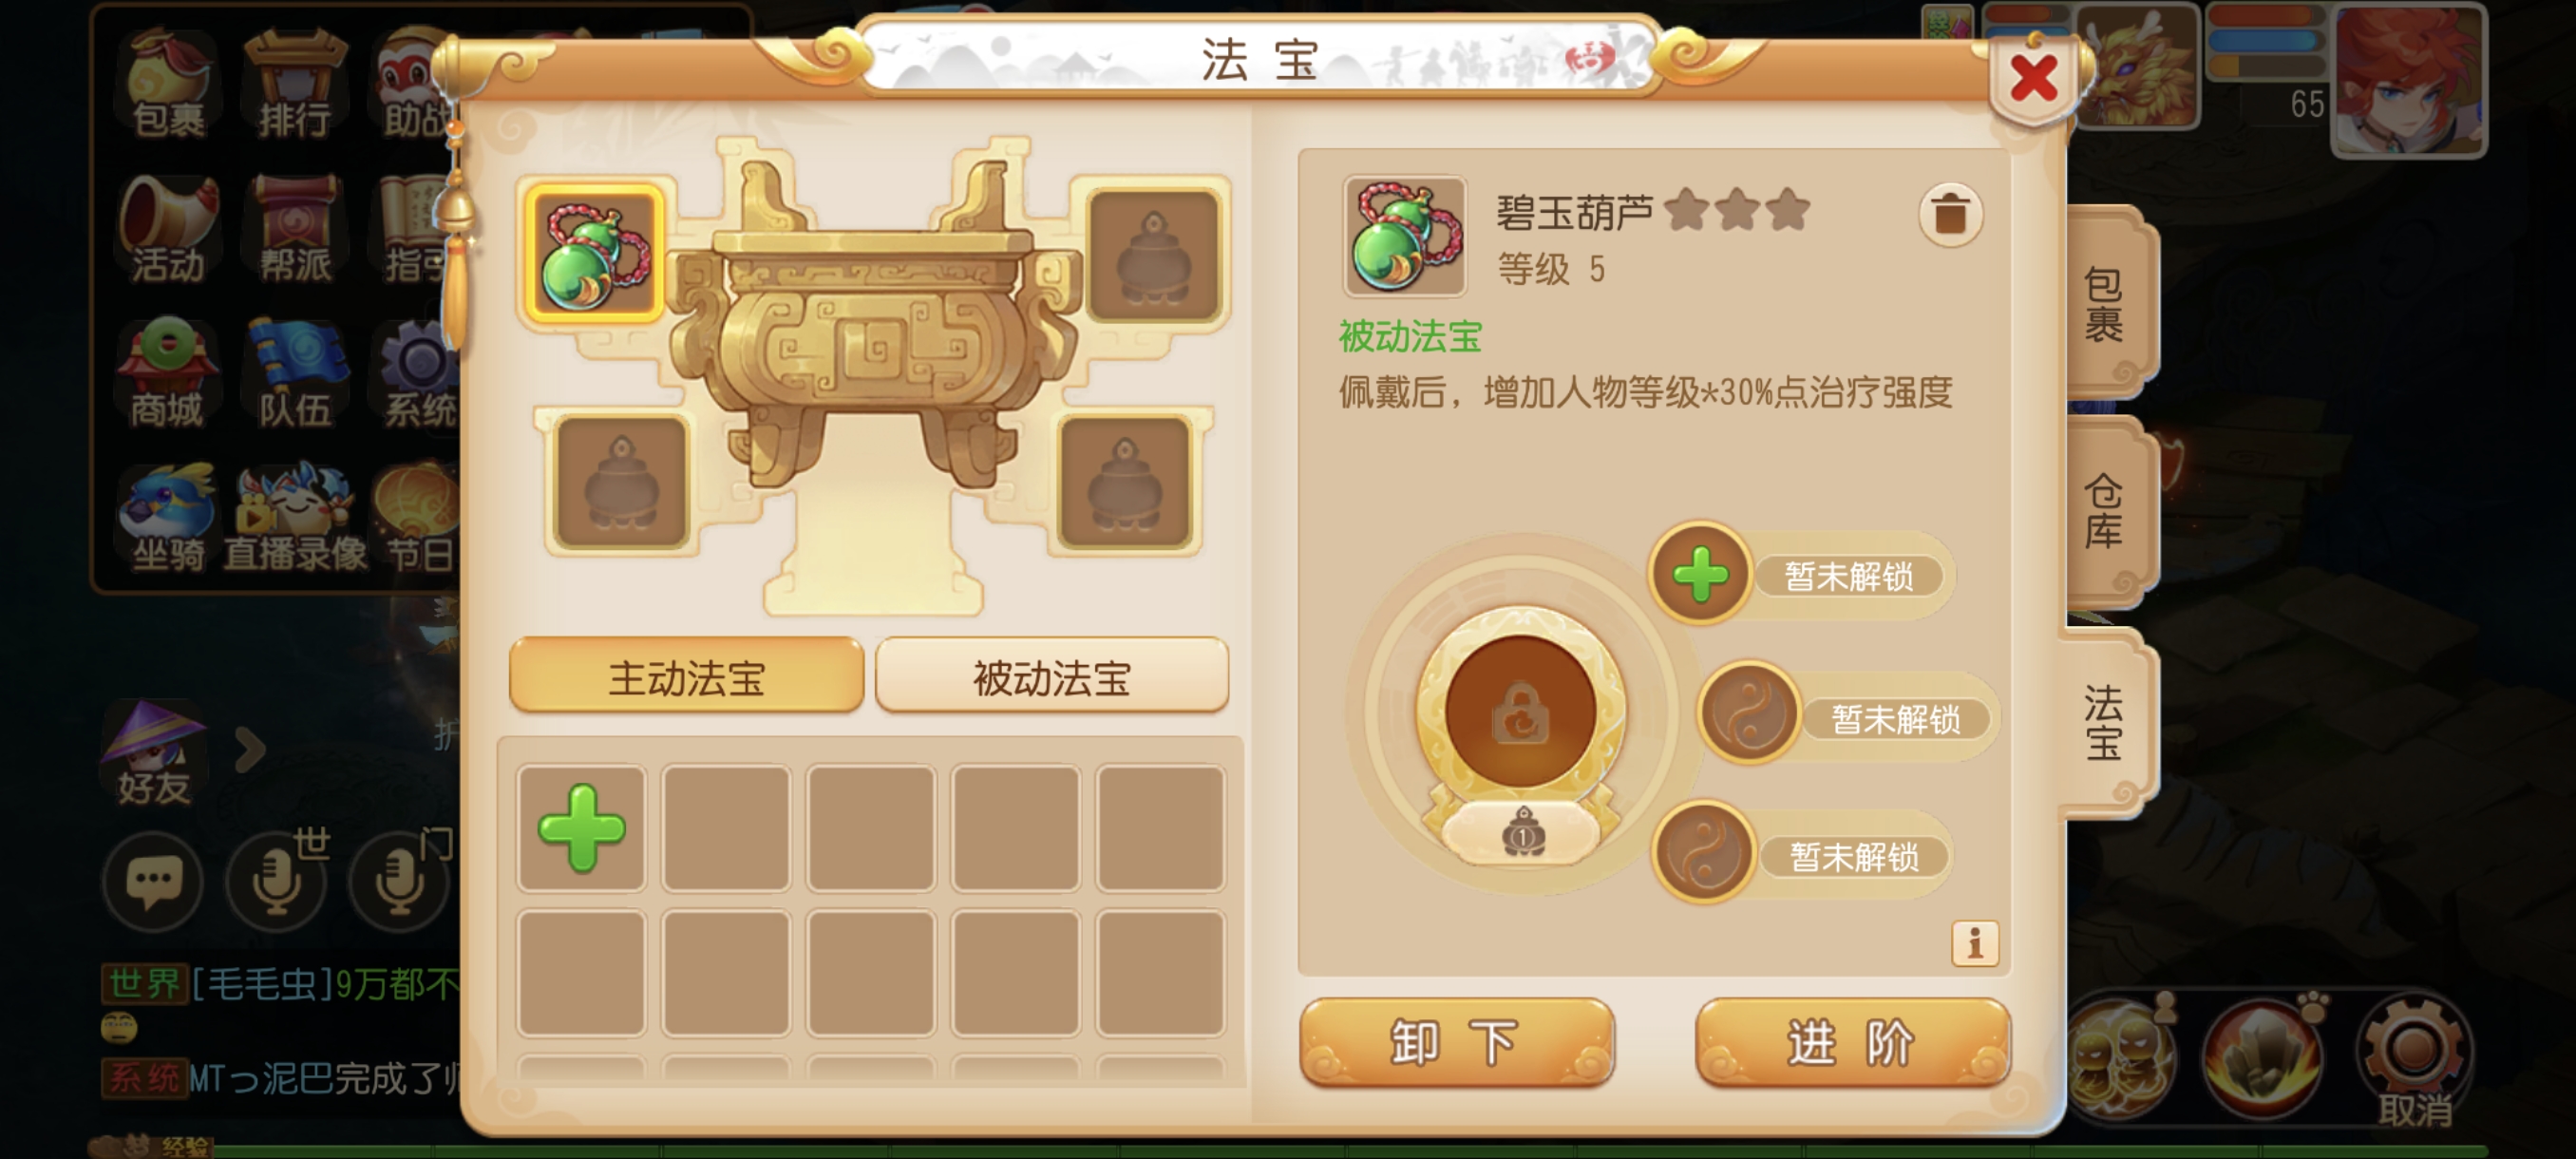Open the 仓库 side tab
The width and height of the screenshot is (2576, 1159).
(2105, 511)
